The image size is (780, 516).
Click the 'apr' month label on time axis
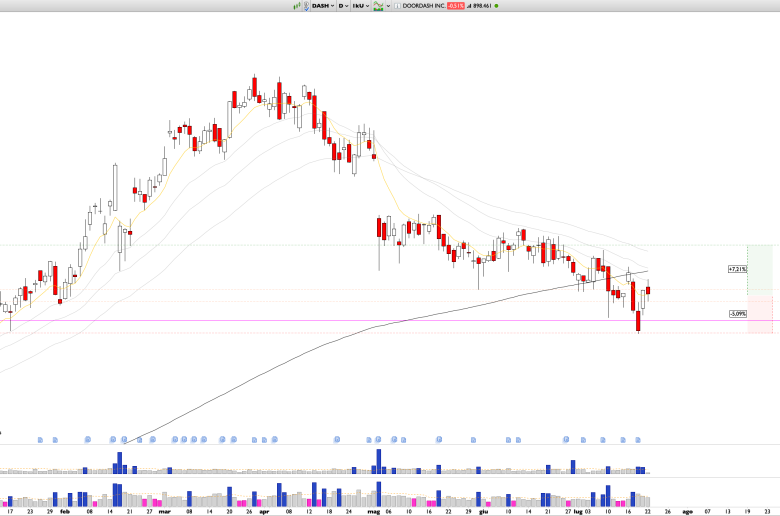[264, 510]
